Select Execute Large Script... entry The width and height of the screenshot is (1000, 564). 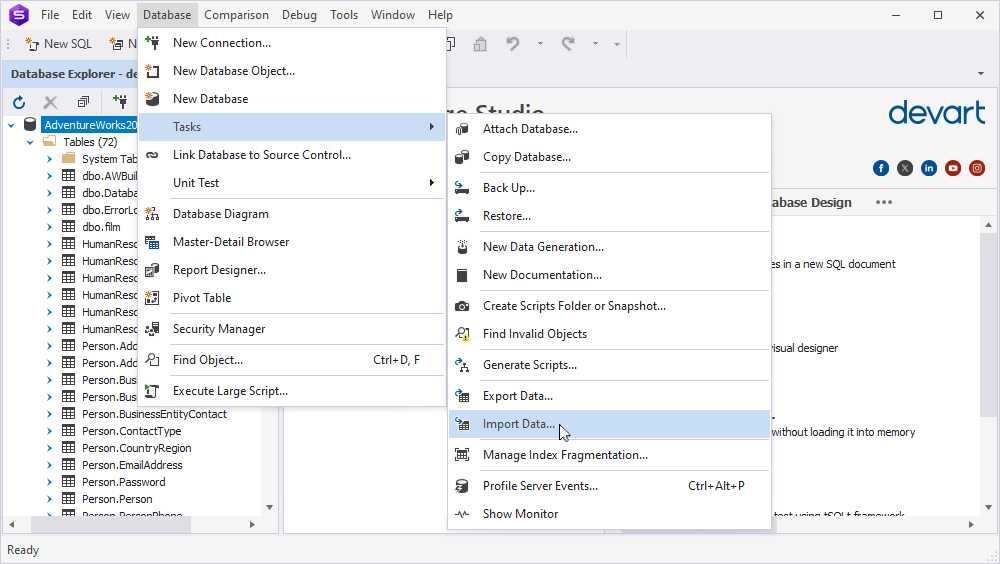click(292, 391)
